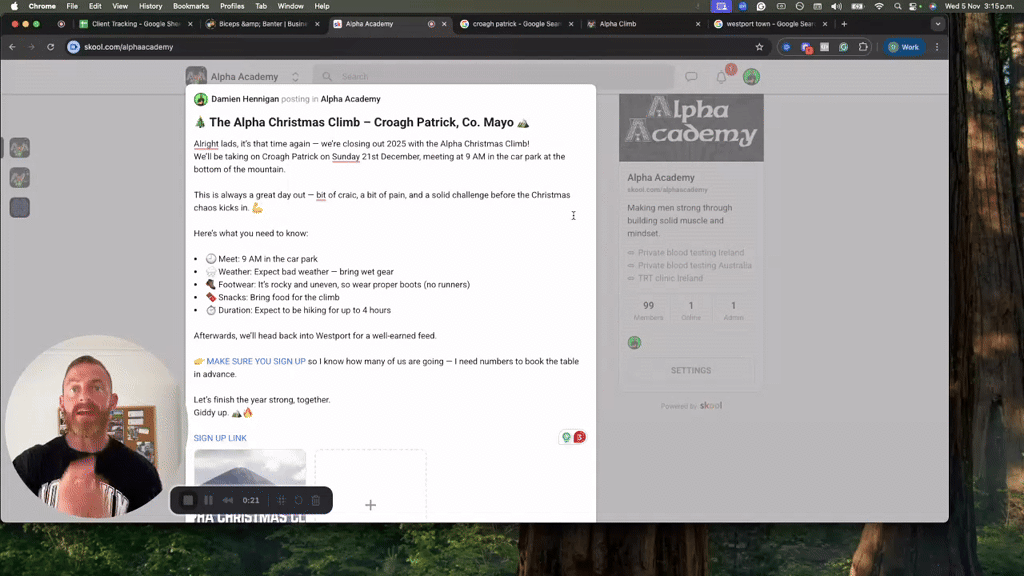Rewind the recording
The height and width of the screenshot is (576, 1024).
[228, 500]
